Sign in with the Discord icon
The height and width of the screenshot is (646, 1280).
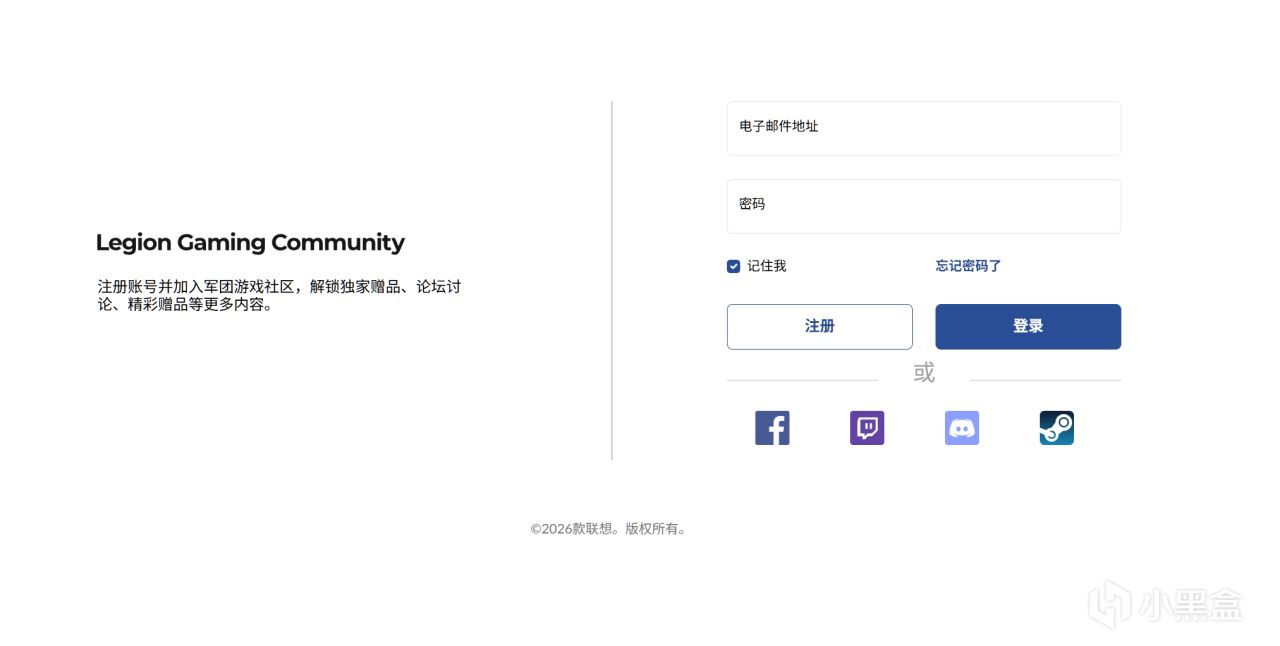click(962, 428)
